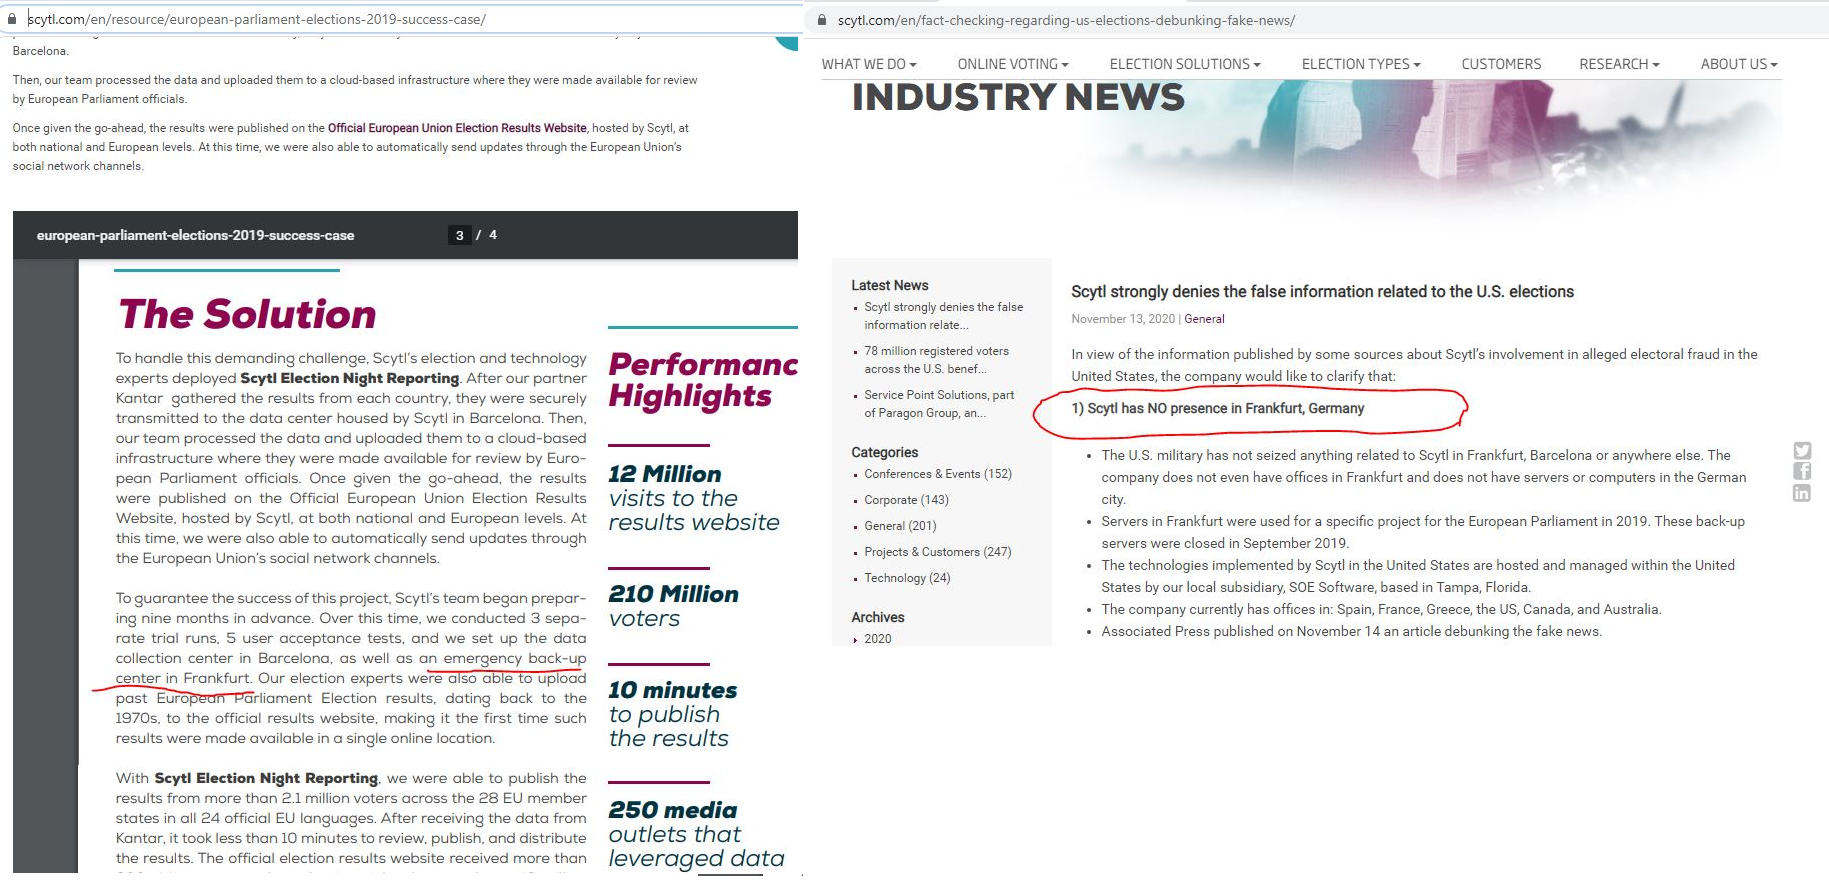Viewport: 1829px width, 884px height.
Task: Click the lock icon in left browser address bar
Action: point(12,19)
